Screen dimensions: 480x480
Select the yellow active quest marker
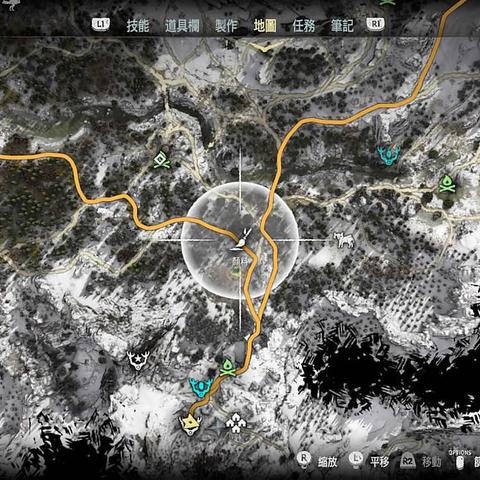click(189, 424)
